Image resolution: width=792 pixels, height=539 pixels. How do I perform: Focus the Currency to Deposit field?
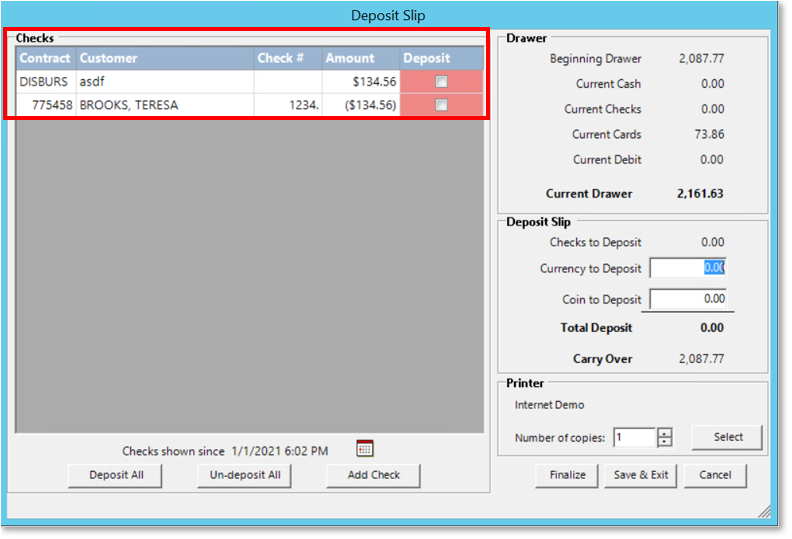[687, 268]
